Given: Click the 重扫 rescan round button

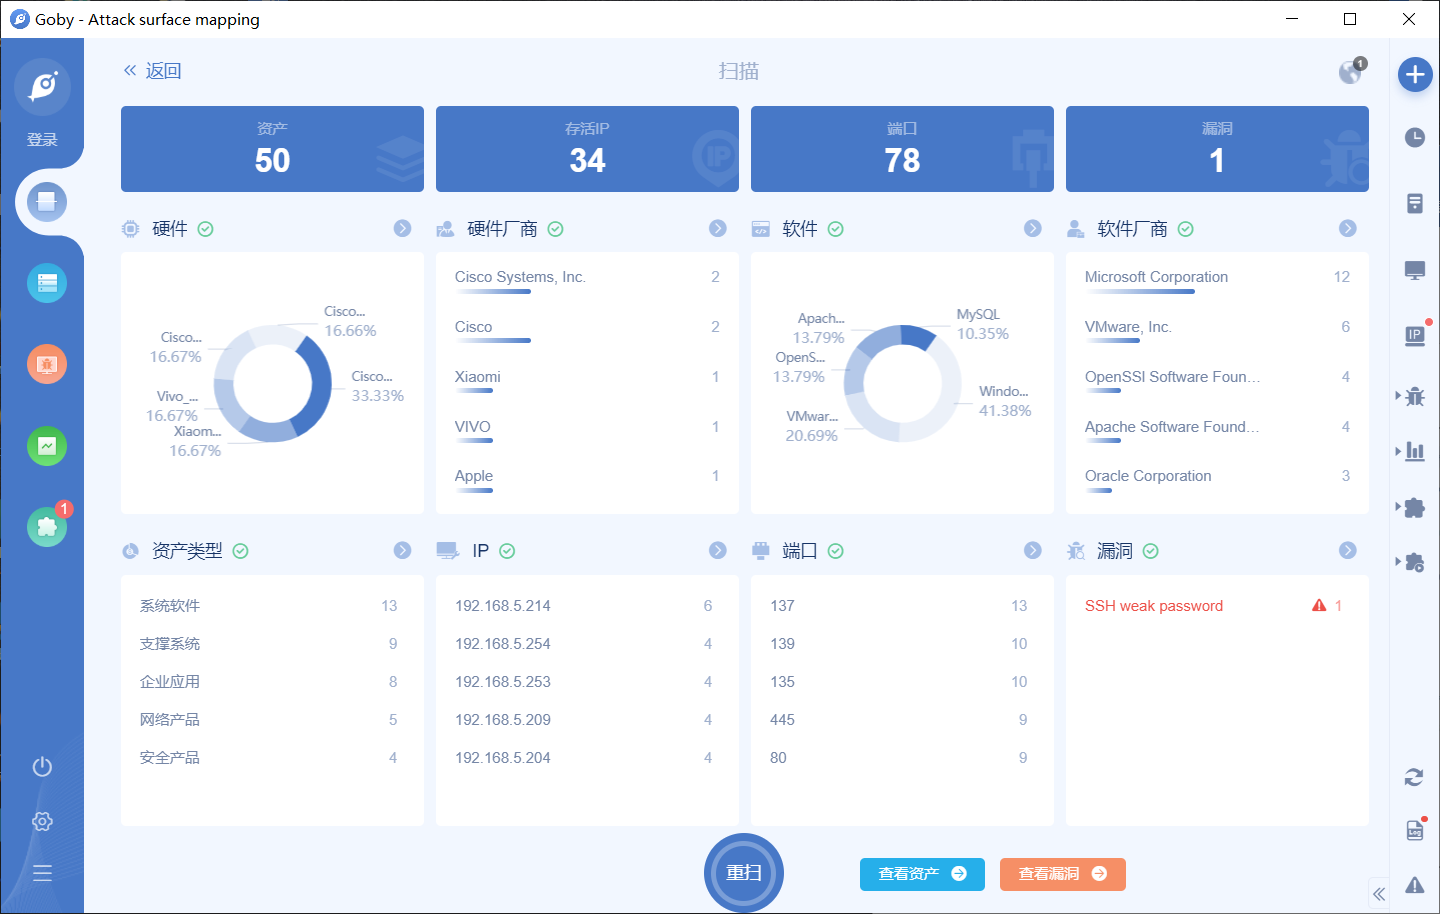Looking at the screenshot, I should (x=744, y=873).
